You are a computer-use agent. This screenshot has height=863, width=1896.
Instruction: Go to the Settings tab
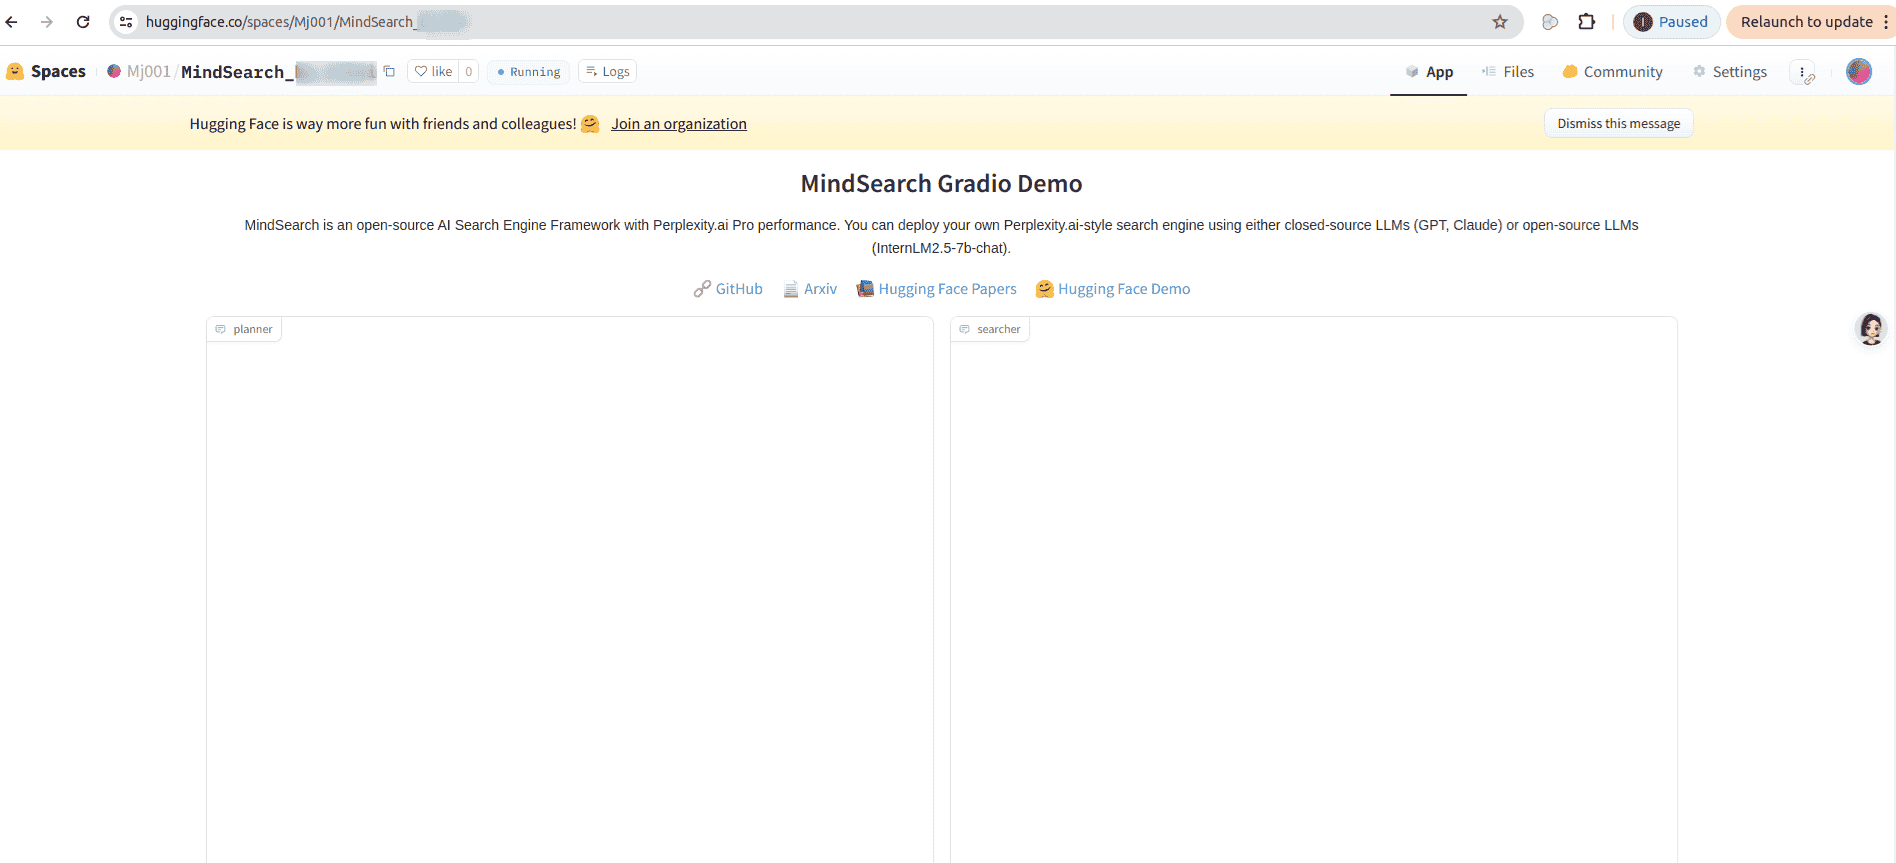(1729, 72)
